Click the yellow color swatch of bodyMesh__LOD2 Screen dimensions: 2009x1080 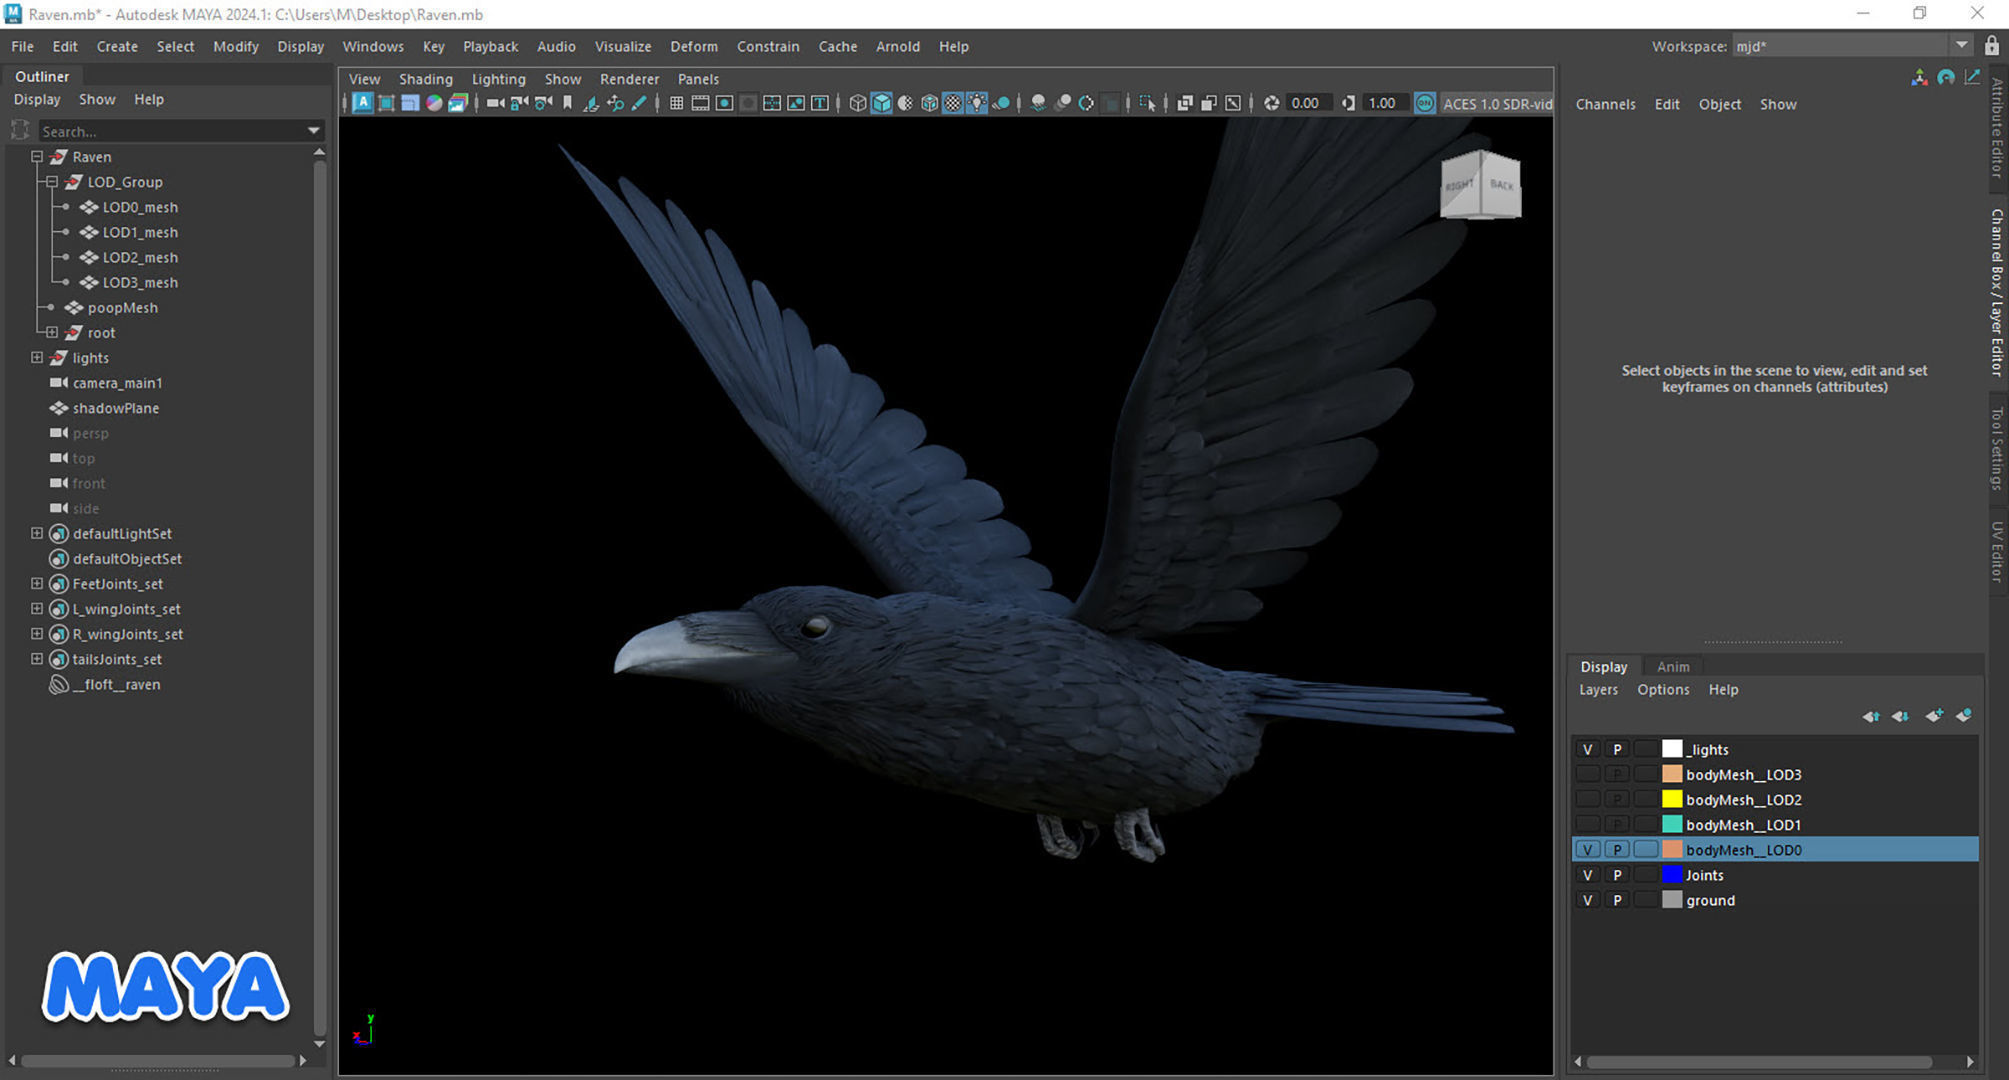(x=1671, y=799)
